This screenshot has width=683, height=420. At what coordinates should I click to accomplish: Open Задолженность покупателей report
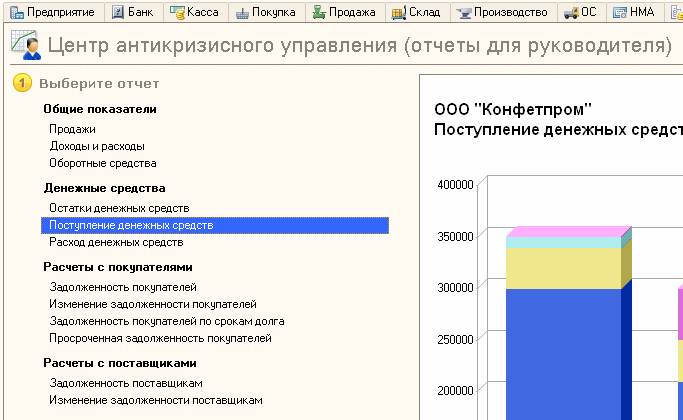point(123,287)
